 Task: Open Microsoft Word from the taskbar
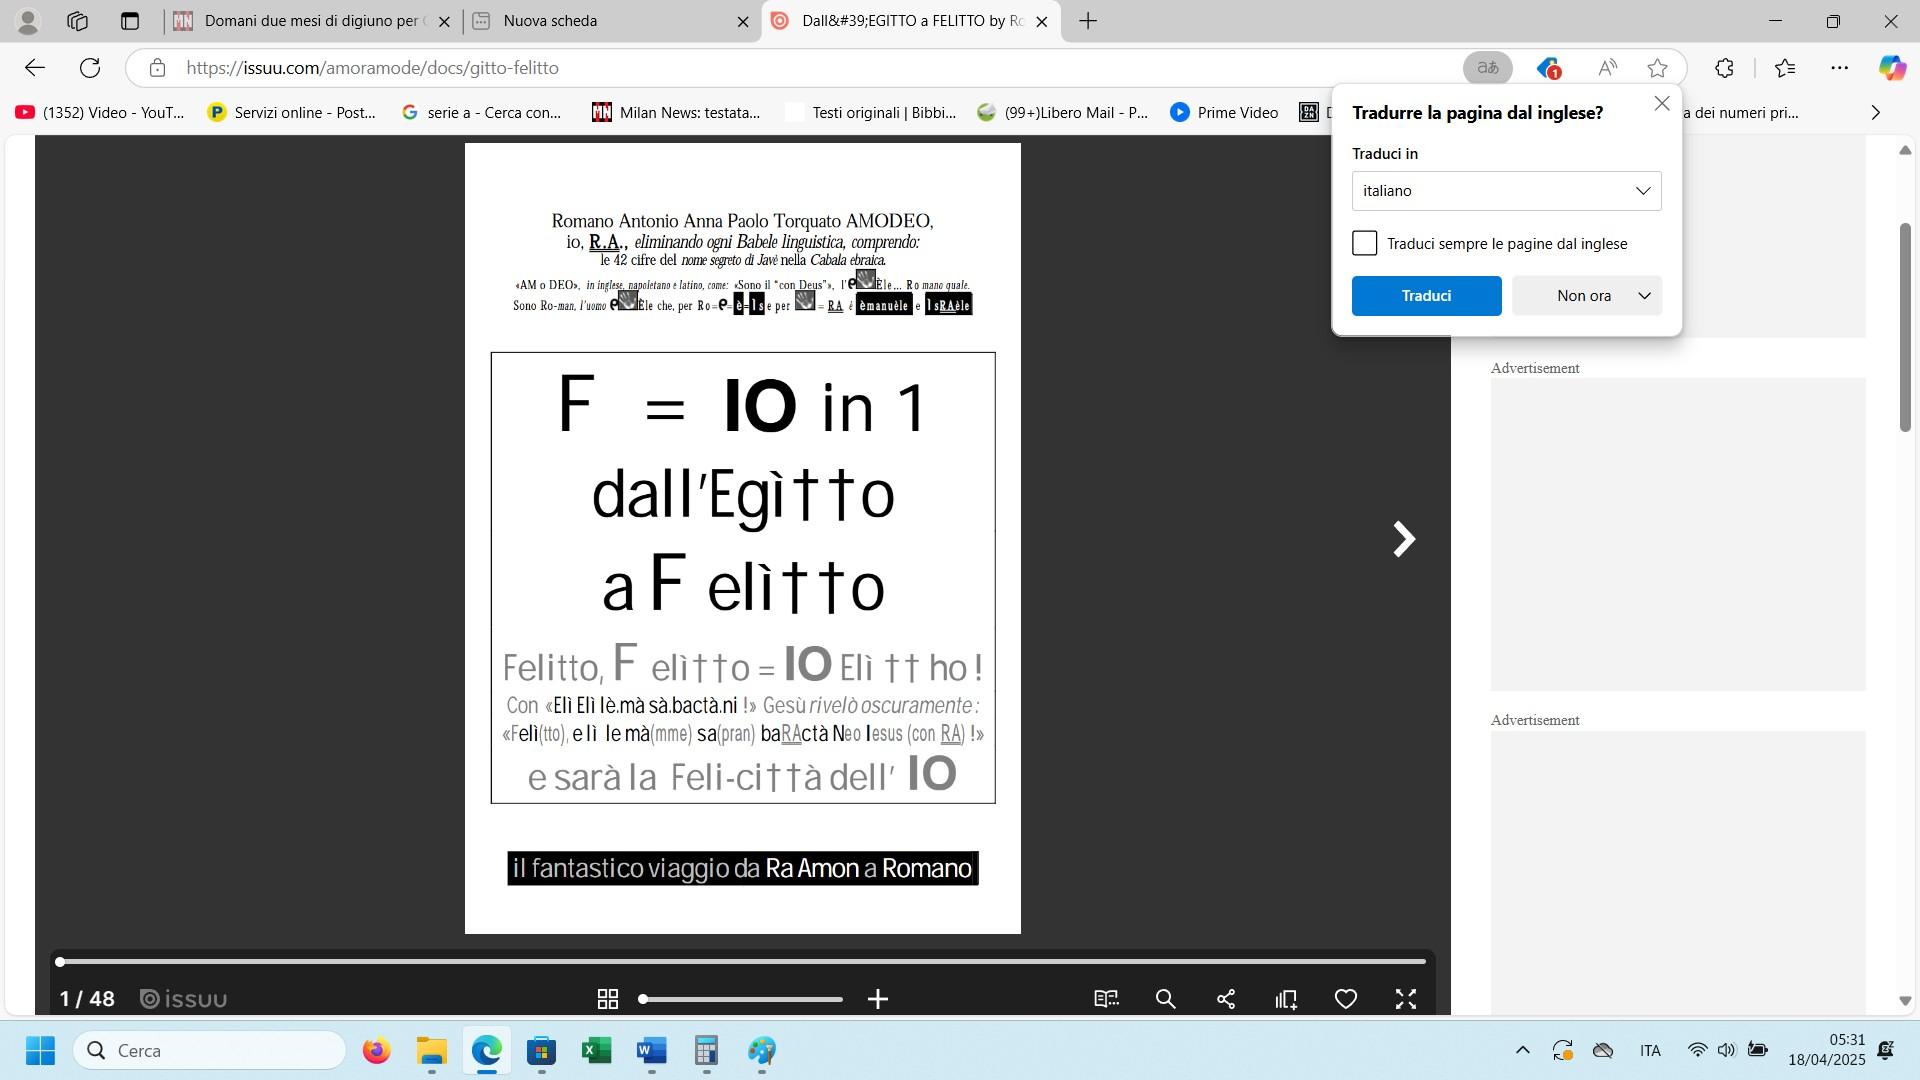click(x=651, y=1051)
